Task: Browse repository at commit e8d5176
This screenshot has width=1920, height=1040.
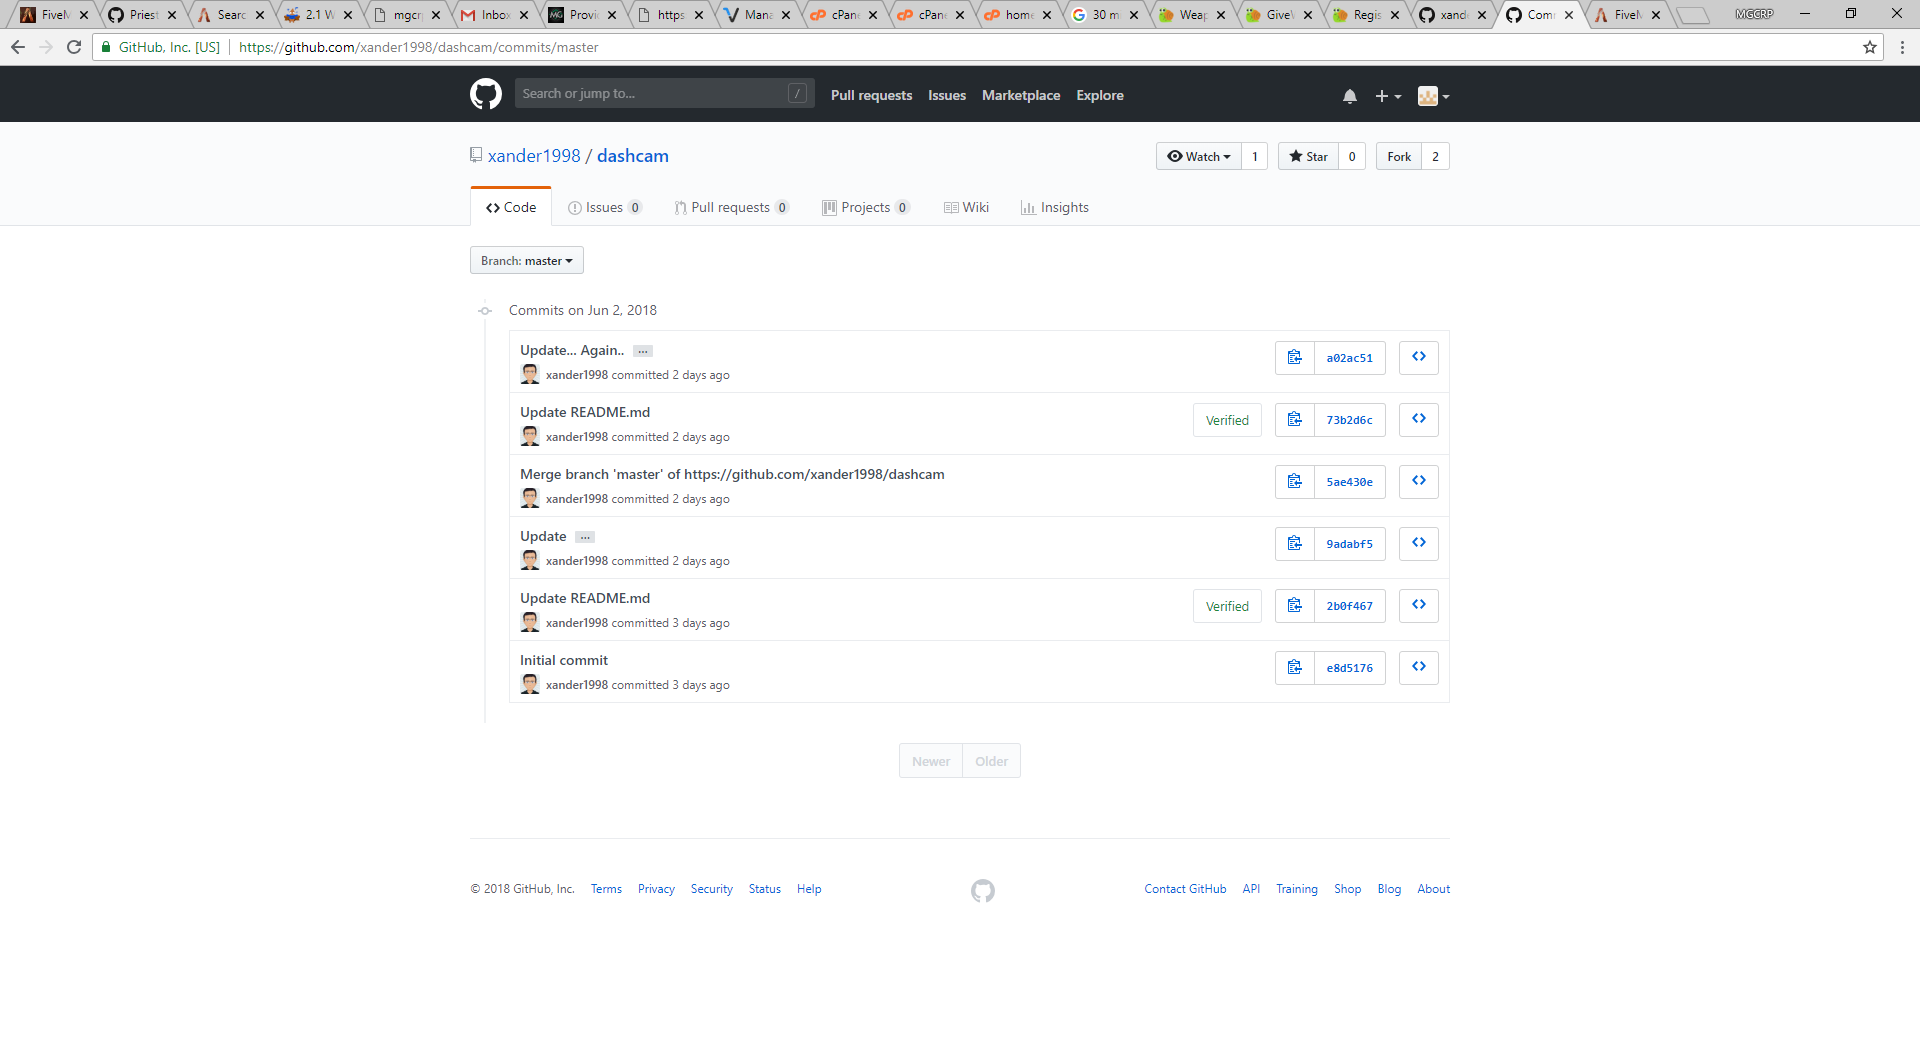Action: coord(1419,668)
